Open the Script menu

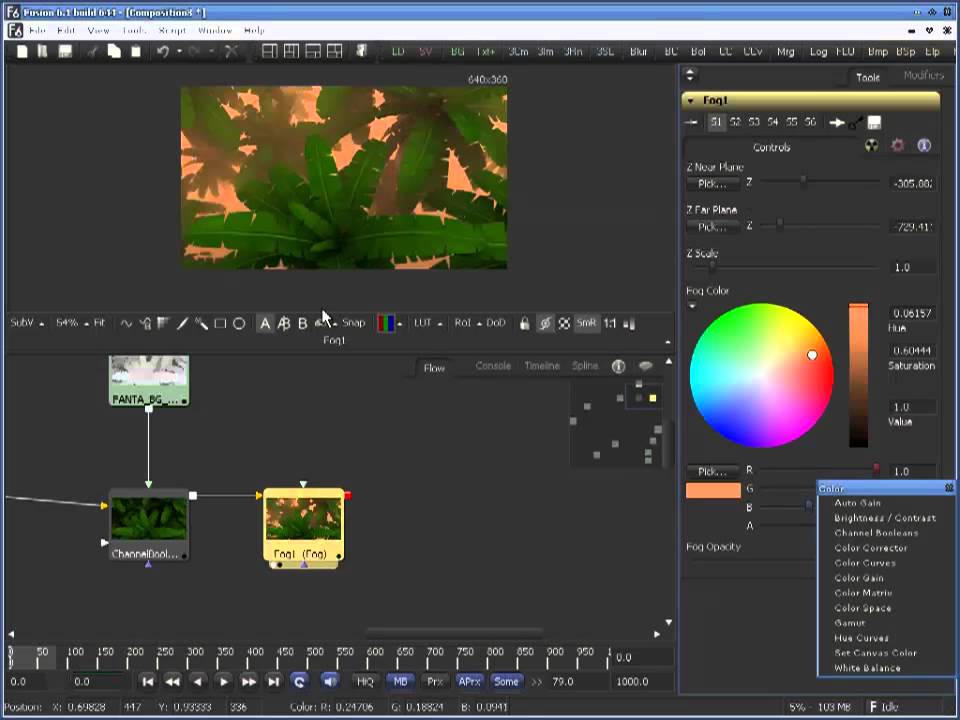pyautogui.click(x=172, y=30)
